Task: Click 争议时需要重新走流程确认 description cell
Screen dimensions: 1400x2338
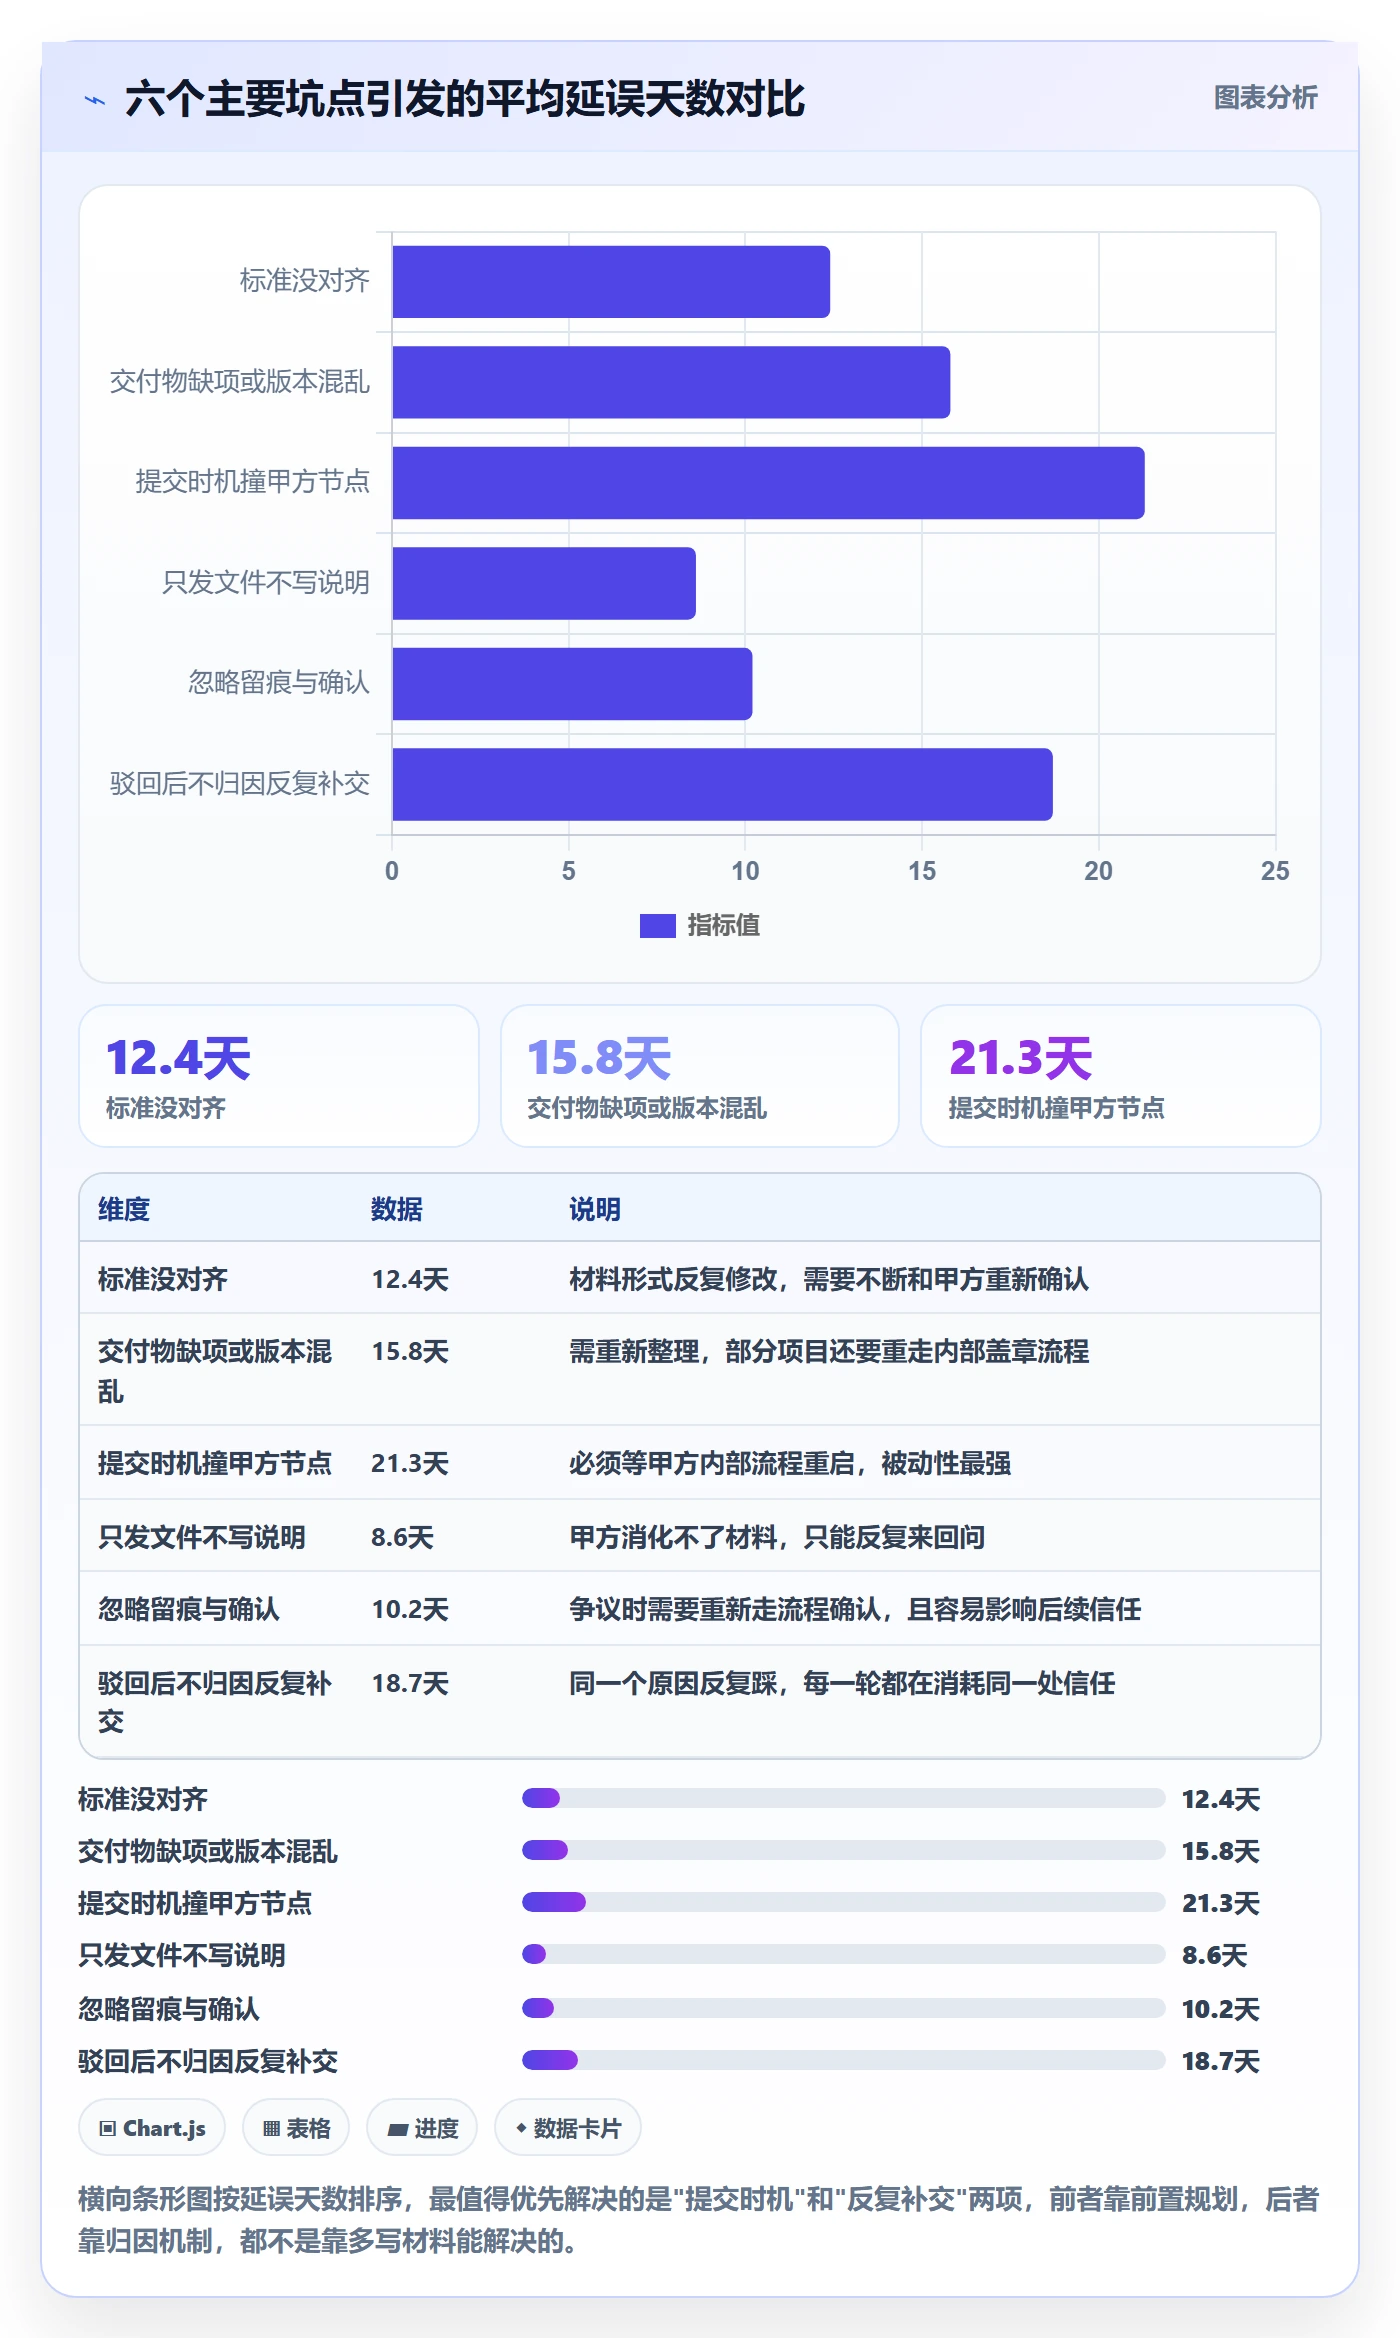Action: tap(855, 1609)
